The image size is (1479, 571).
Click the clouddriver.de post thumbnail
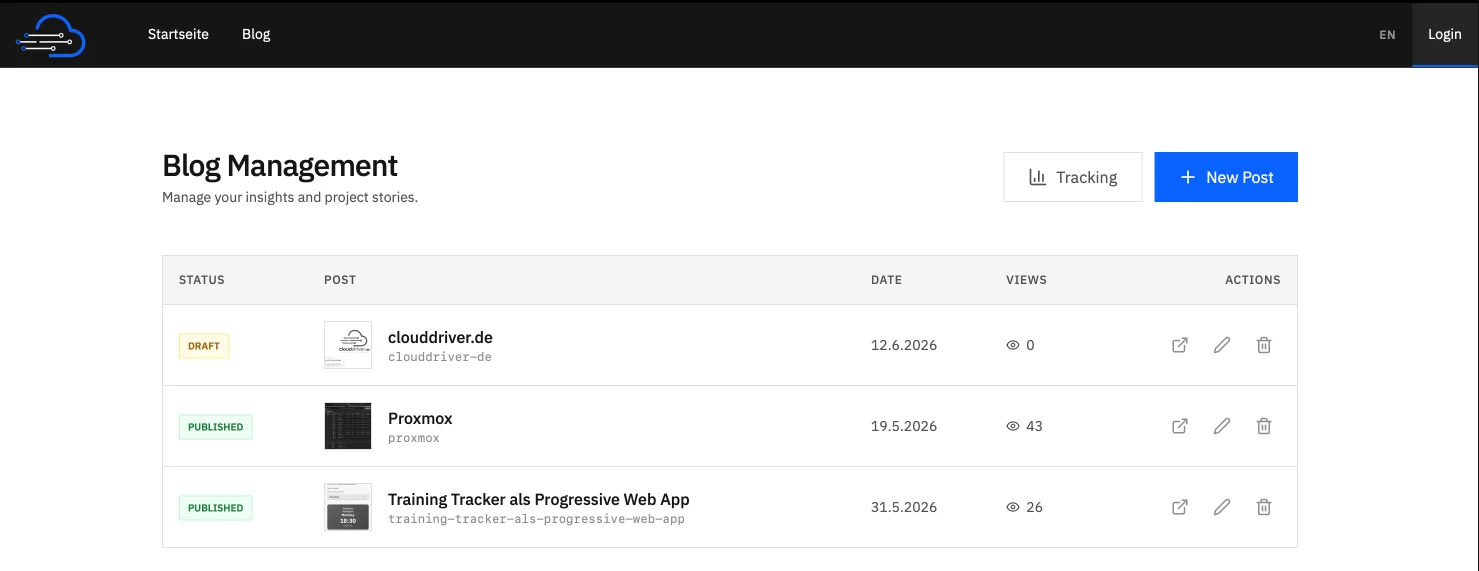click(348, 345)
